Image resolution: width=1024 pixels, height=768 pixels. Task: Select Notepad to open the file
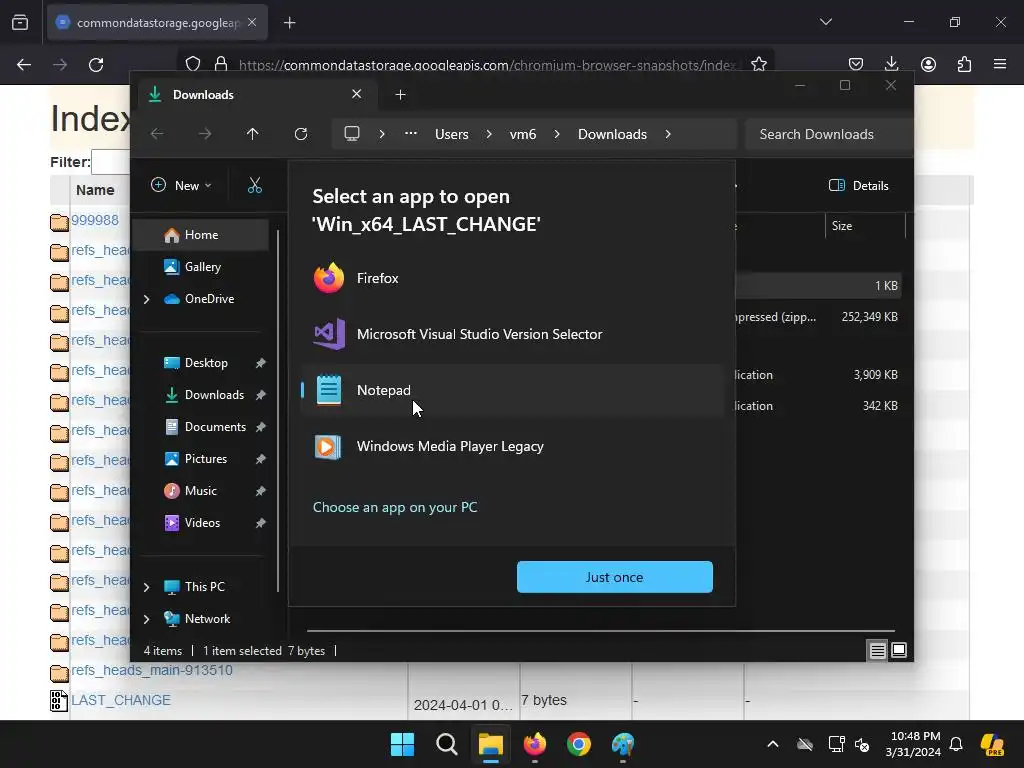pos(512,391)
